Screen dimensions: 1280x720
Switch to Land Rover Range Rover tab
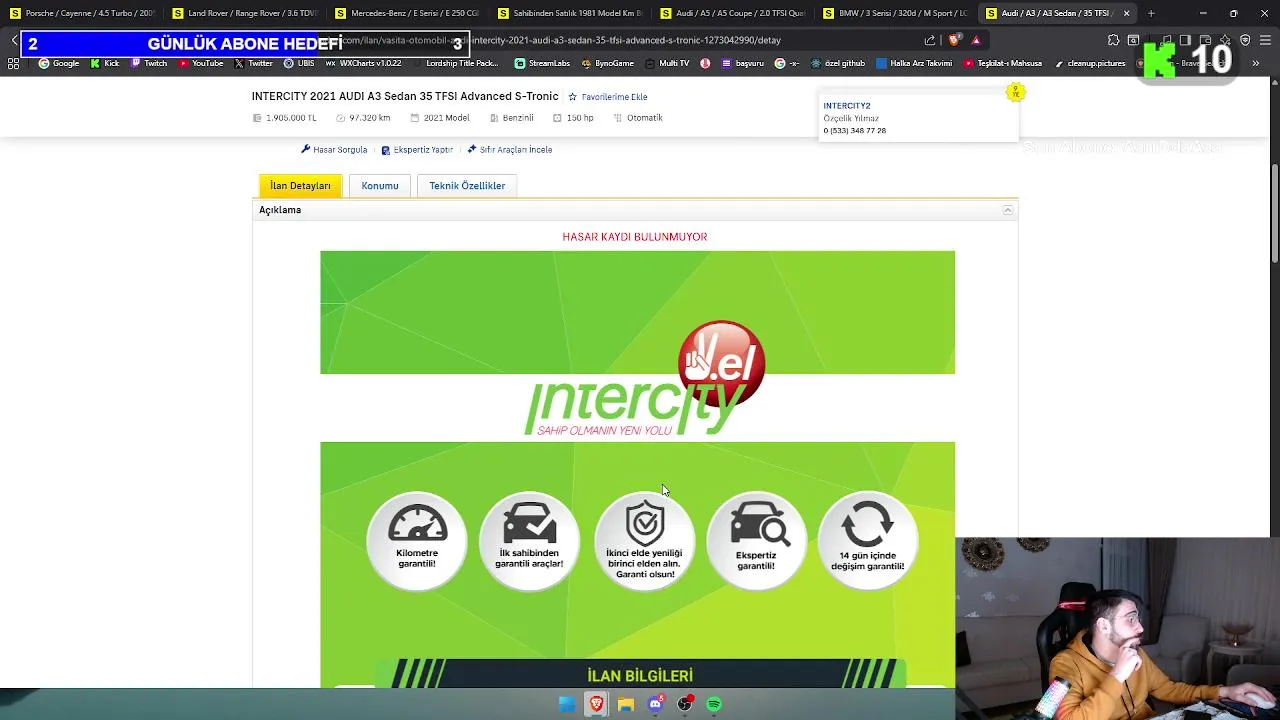click(244, 13)
